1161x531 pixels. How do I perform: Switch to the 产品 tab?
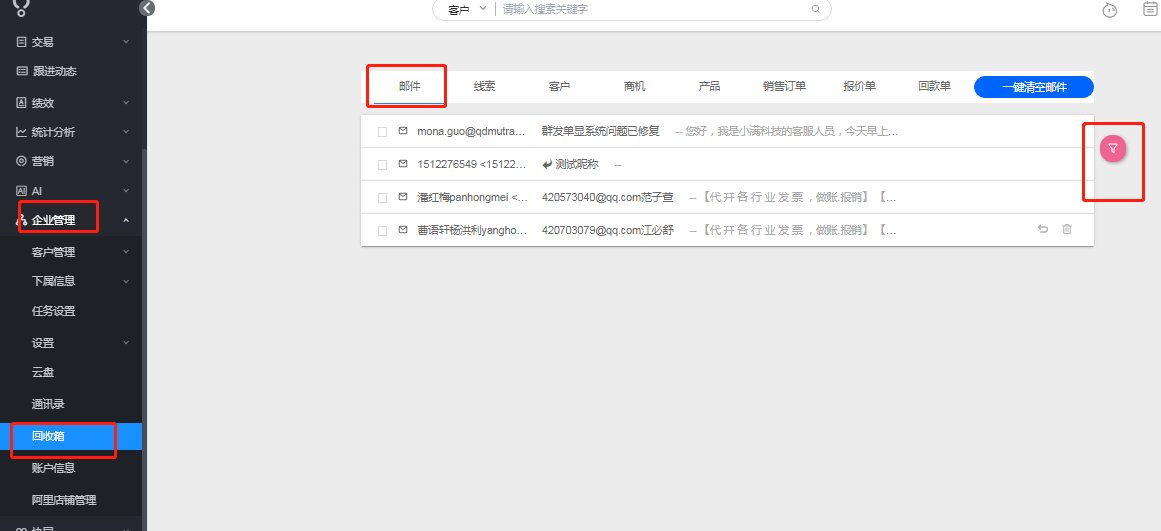tap(709, 86)
